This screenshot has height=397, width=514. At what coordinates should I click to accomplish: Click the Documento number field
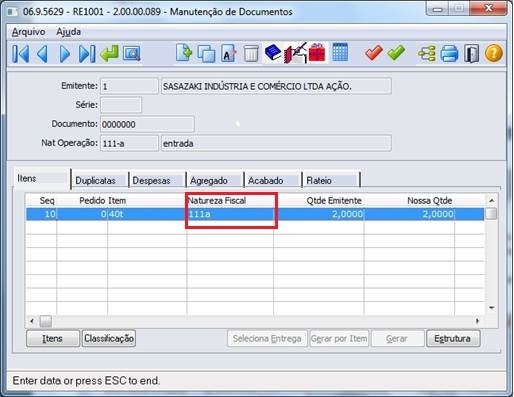point(147,124)
